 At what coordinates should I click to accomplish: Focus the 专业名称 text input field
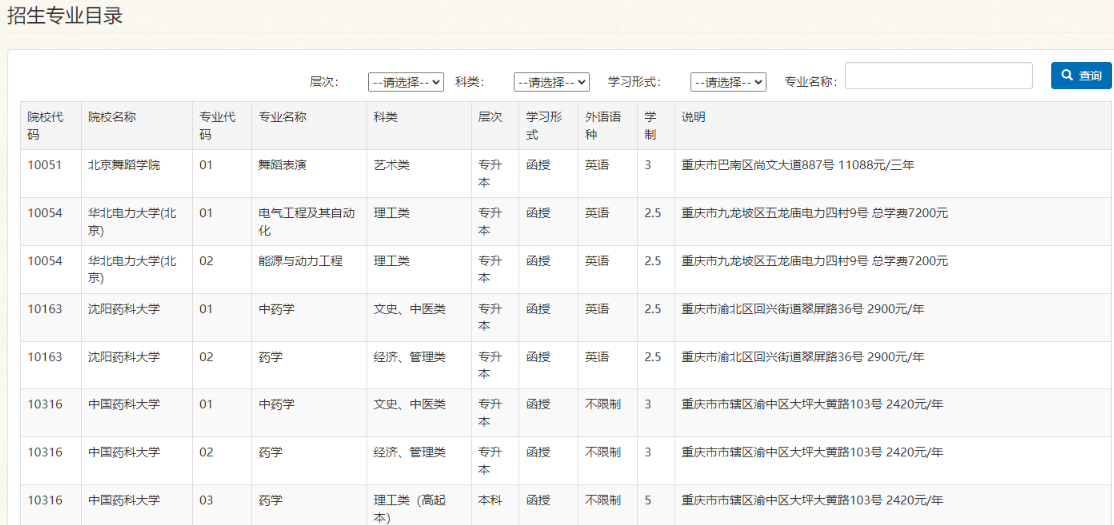point(938,76)
